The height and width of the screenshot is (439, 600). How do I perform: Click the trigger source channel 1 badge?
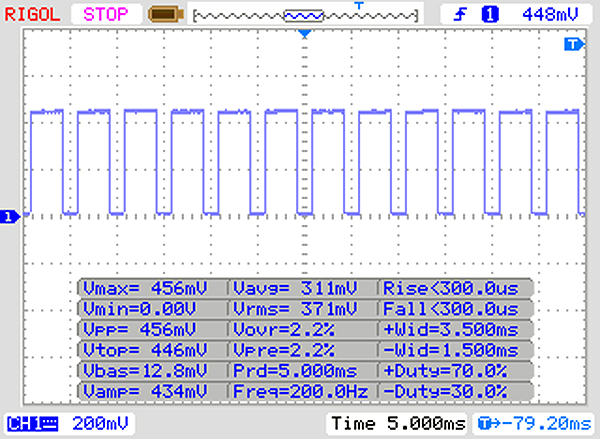click(x=490, y=15)
